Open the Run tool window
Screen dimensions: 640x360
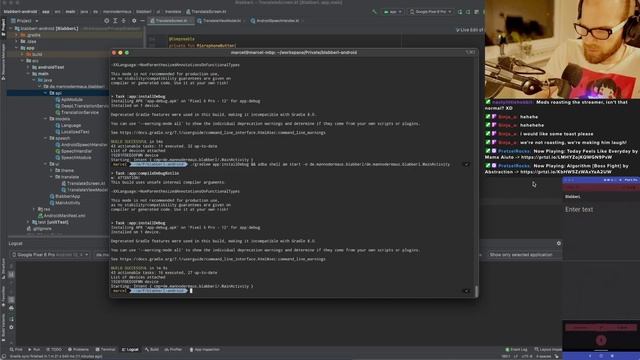coord(34,349)
